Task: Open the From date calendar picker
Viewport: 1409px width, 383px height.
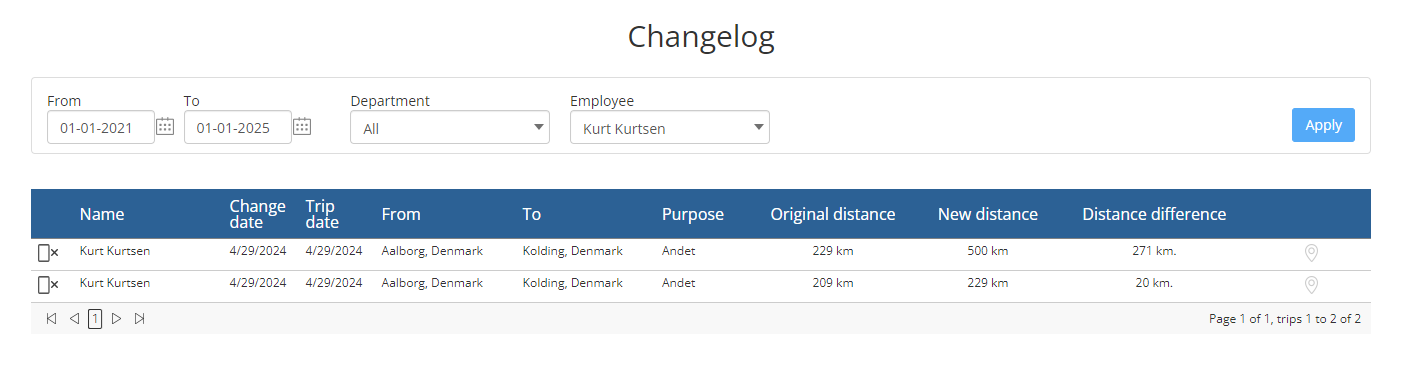Action: 165,127
